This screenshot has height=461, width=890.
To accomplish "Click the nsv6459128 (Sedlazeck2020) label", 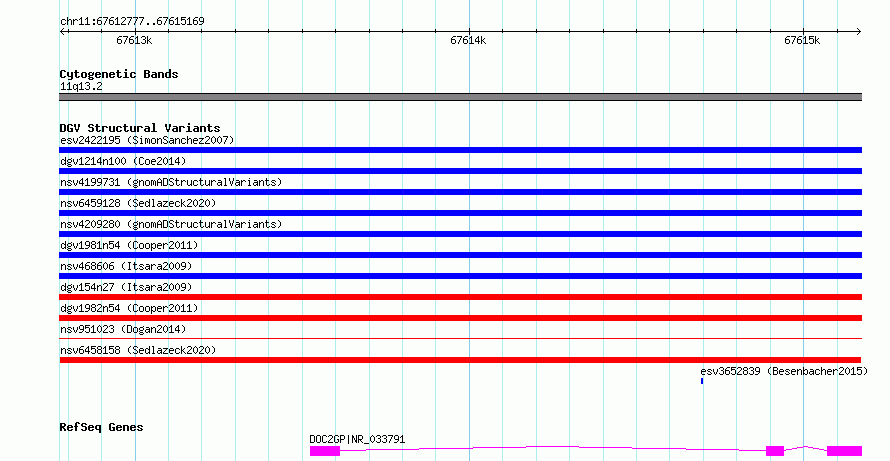I will click(138, 203).
